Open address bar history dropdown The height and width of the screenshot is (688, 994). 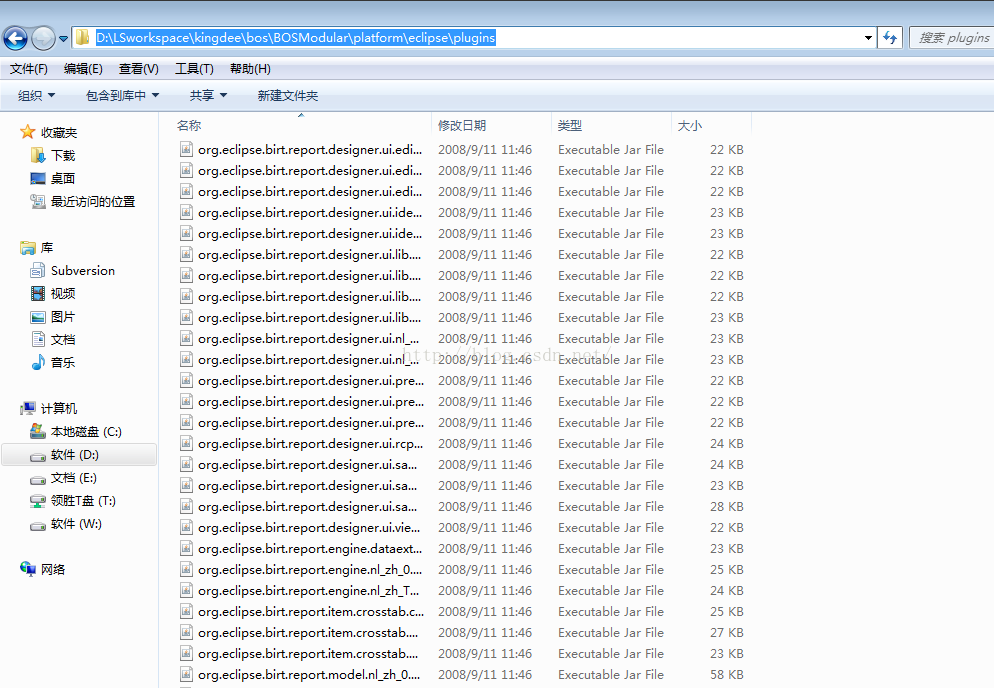coord(868,38)
